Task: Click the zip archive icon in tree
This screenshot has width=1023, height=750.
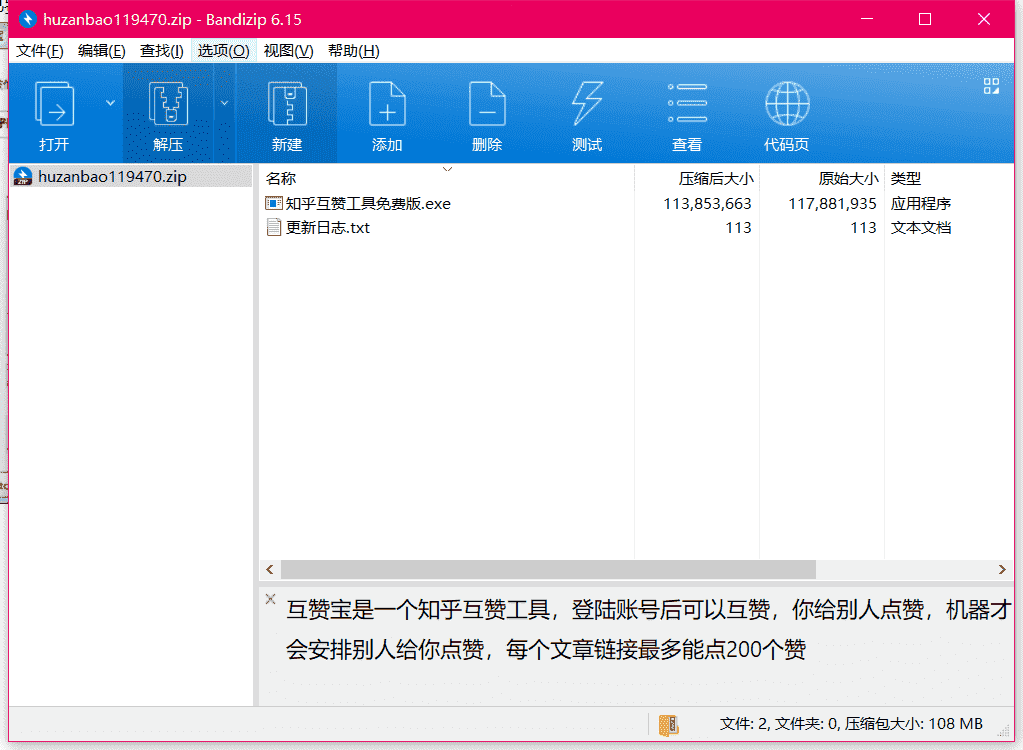Action: click(23, 176)
